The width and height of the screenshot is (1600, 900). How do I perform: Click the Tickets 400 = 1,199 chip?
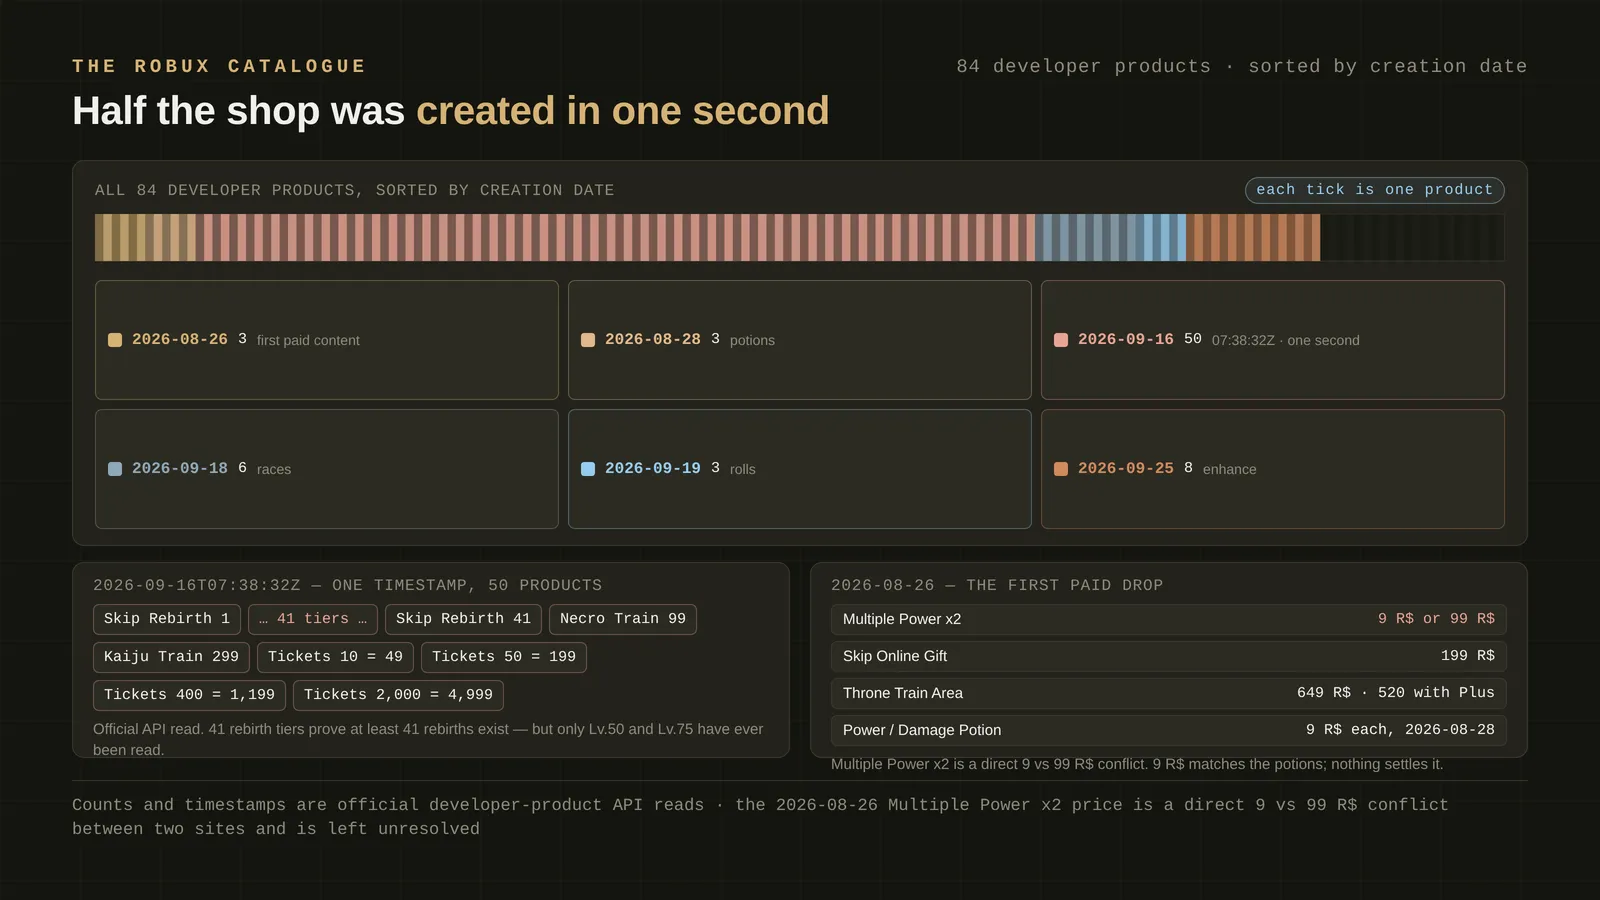click(189, 695)
